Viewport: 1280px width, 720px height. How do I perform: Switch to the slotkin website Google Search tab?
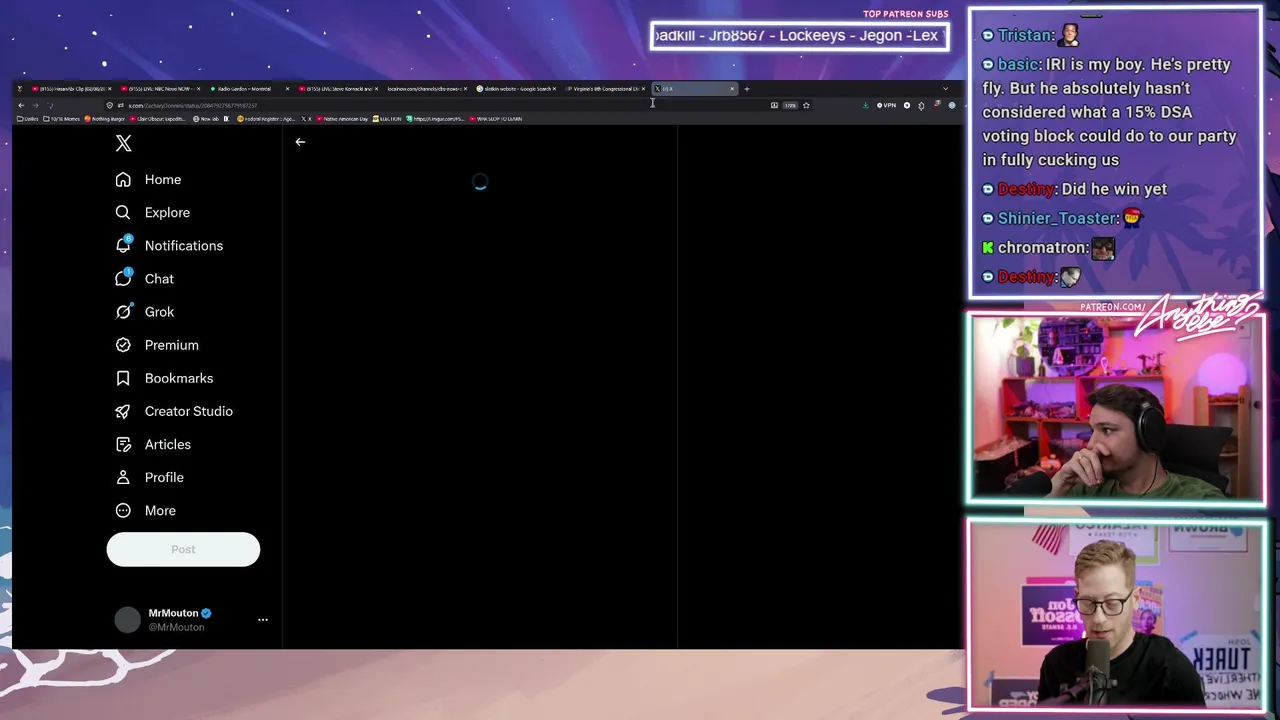516,89
